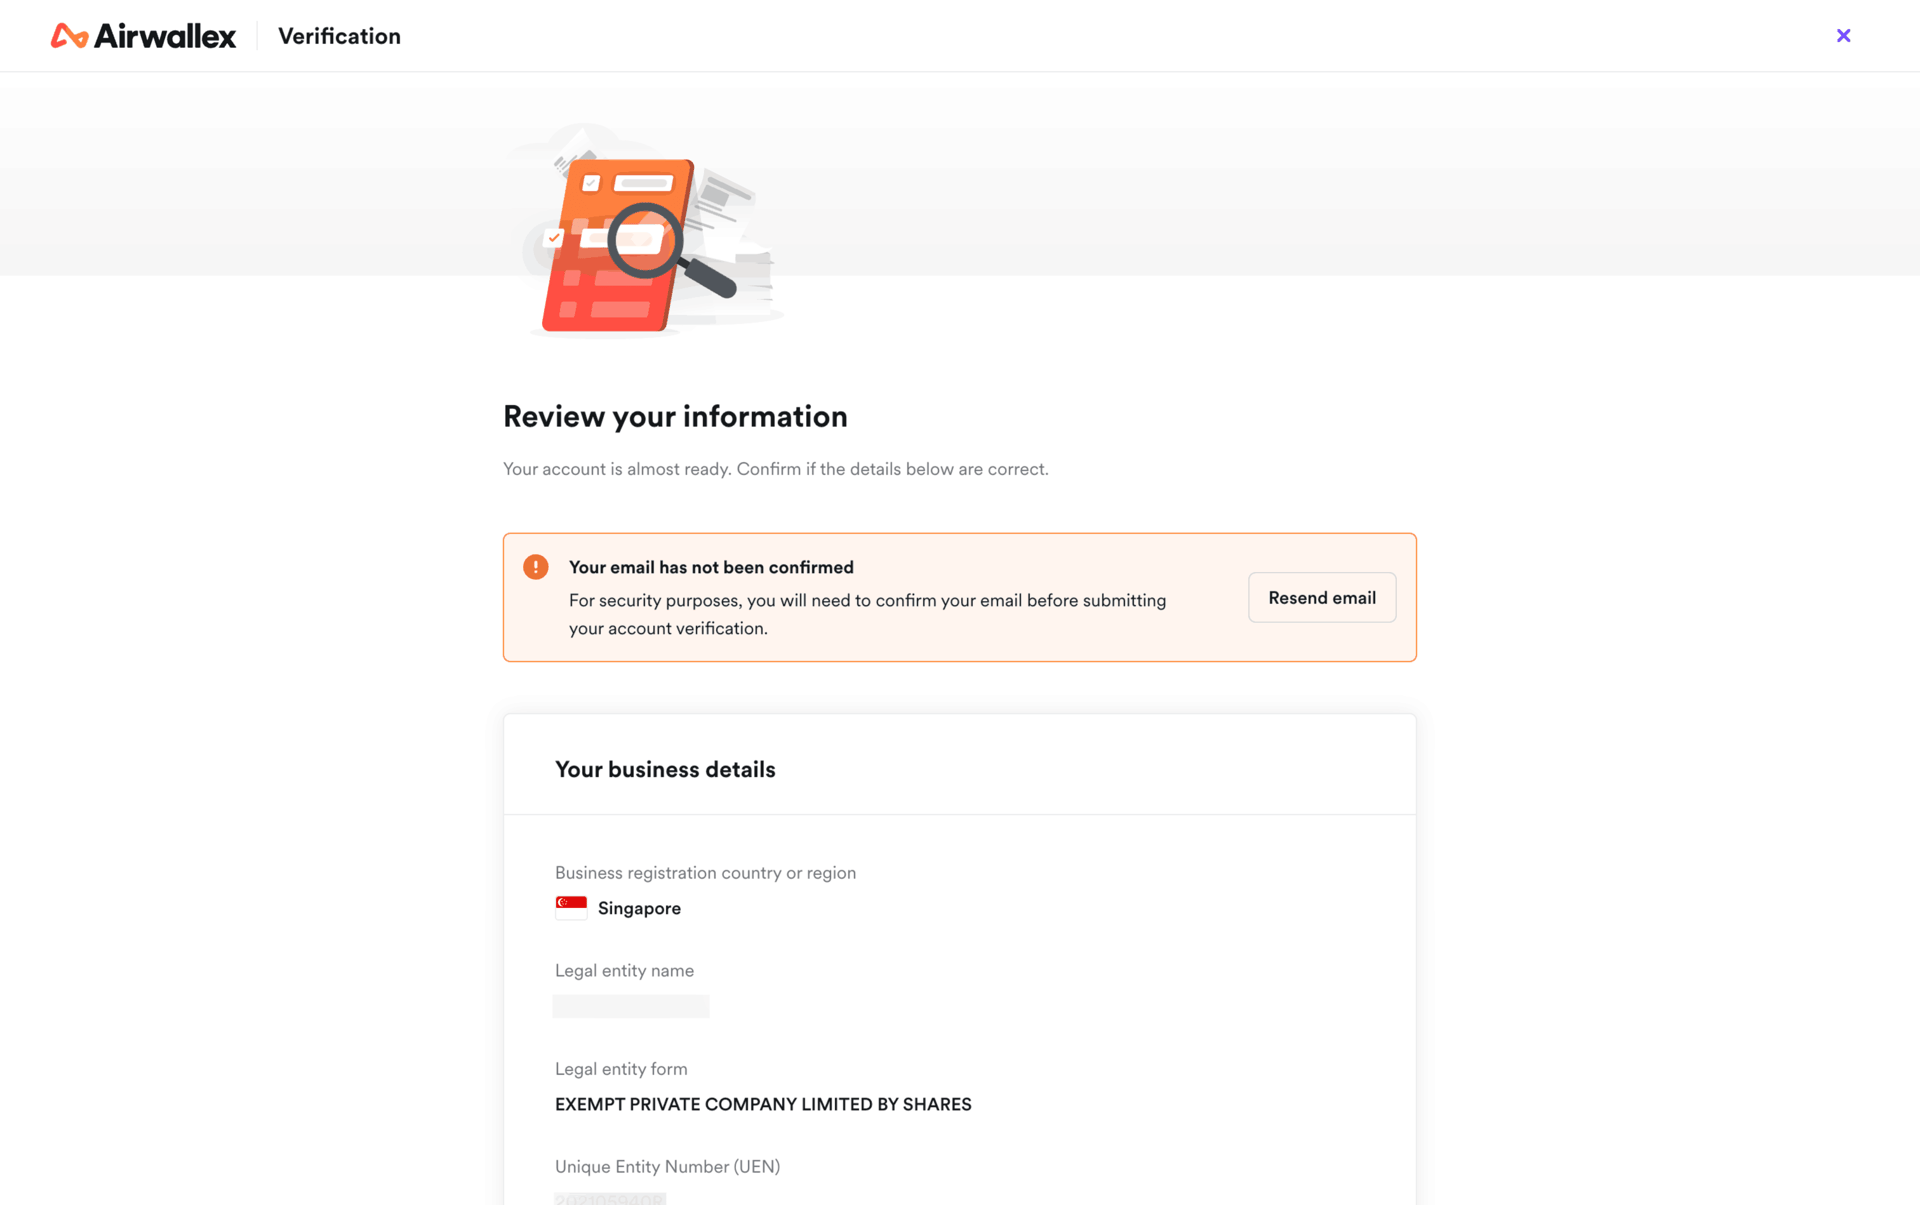
Task: Click 'Business registration country or region' label
Action: [705, 872]
